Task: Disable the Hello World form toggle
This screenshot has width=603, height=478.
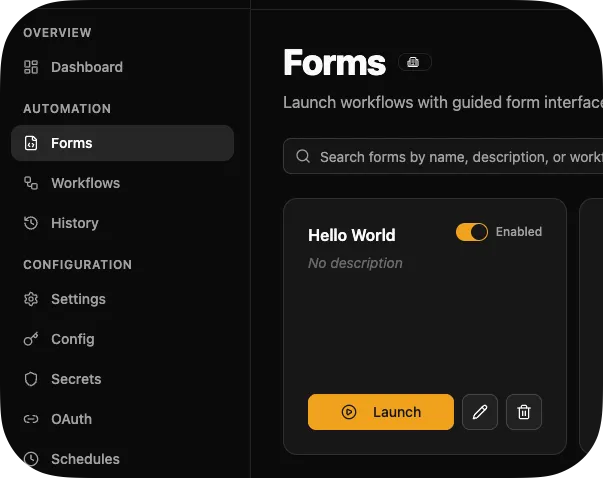Action: coord(472,232)
